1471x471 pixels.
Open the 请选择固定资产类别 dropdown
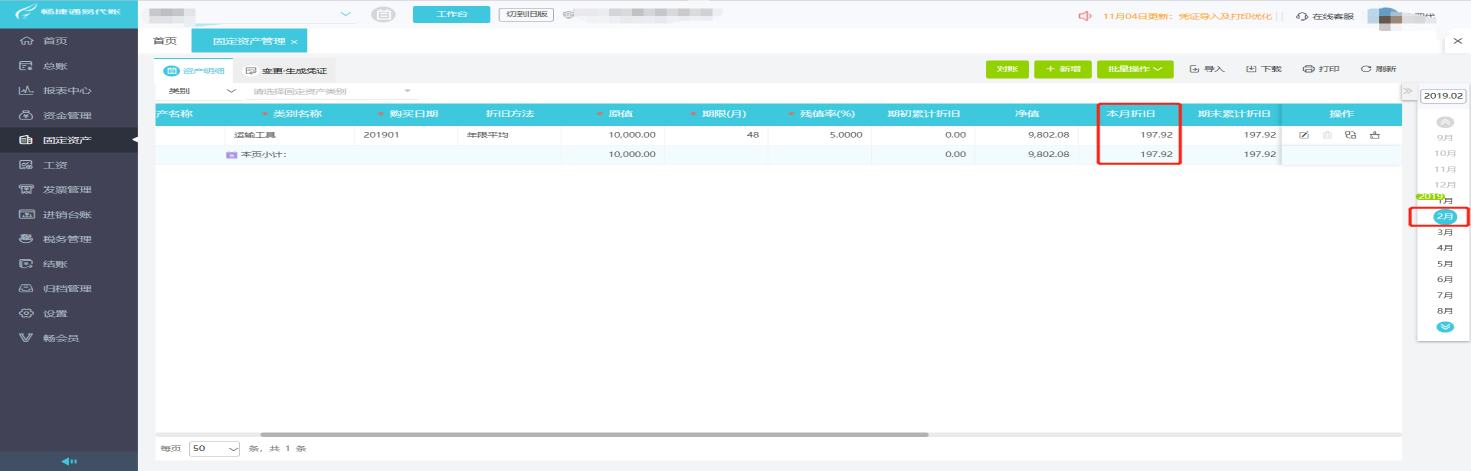click(x=331, y=91)
